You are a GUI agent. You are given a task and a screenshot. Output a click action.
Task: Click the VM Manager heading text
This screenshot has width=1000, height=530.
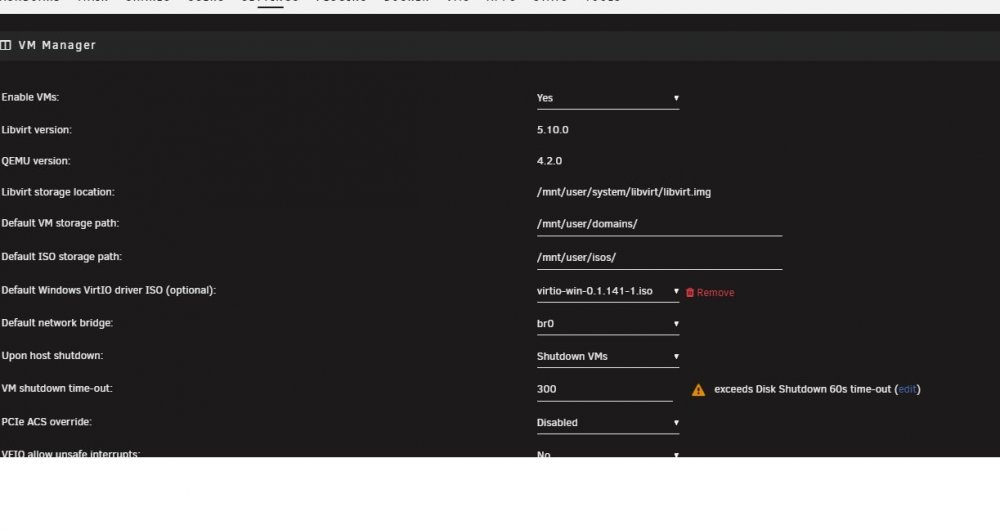pos(57,45)
